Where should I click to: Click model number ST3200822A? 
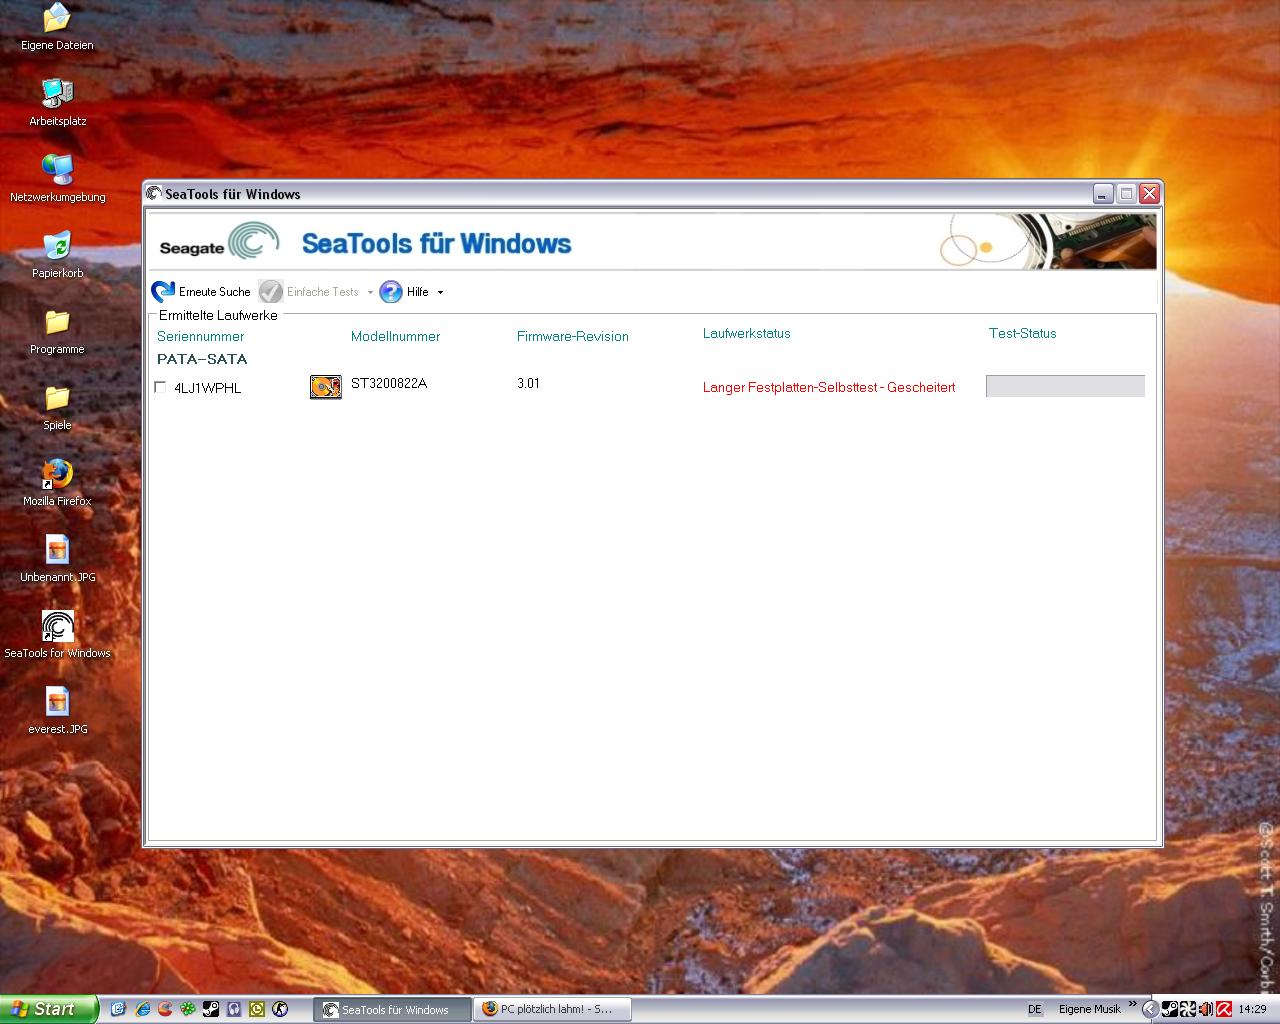(389, 383)
